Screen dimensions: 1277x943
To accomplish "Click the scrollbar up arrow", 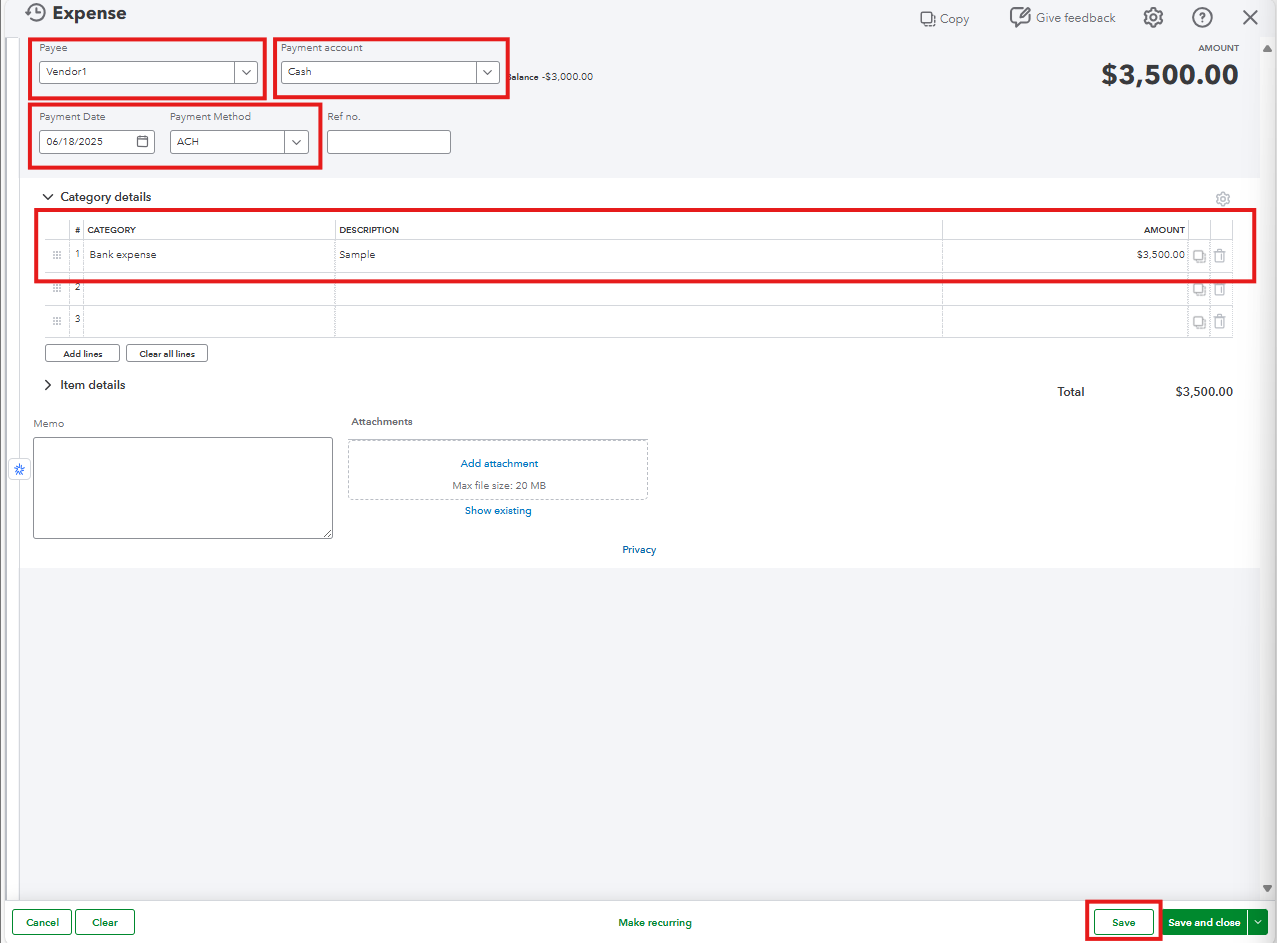I will click(1268, 49).
